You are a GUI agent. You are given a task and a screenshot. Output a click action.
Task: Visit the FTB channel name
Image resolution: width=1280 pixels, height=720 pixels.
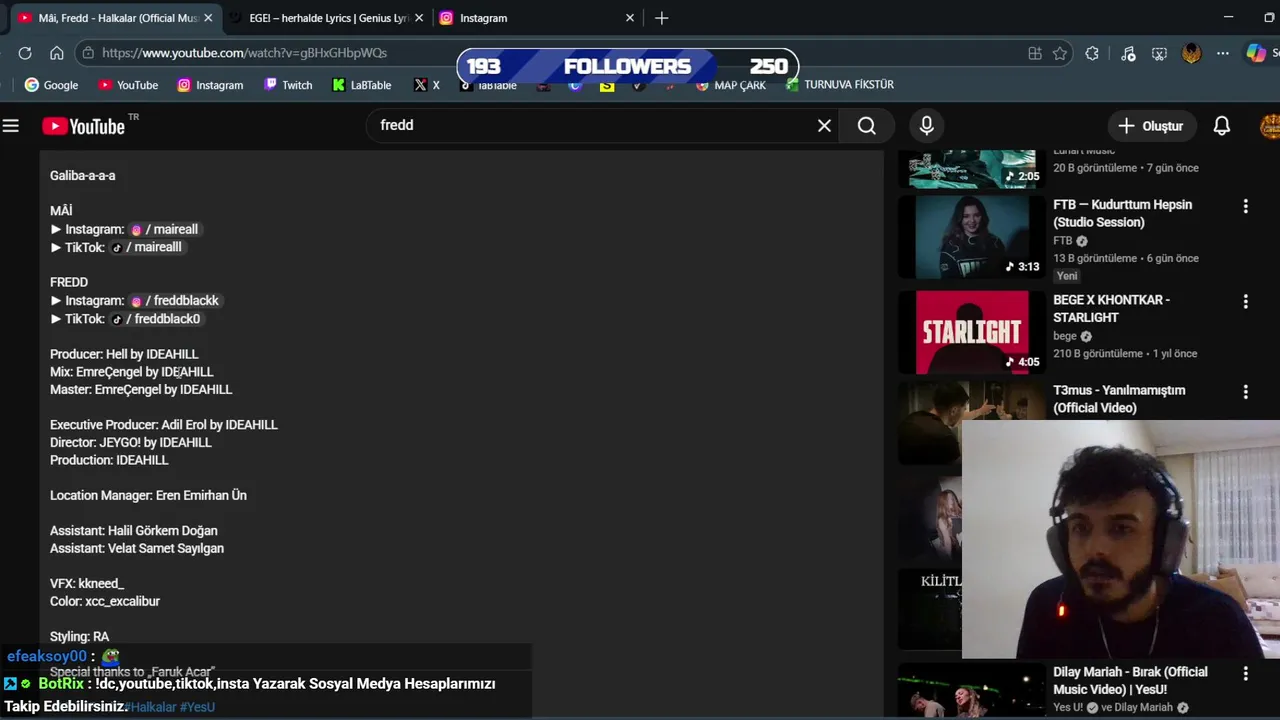[1062, 241]
